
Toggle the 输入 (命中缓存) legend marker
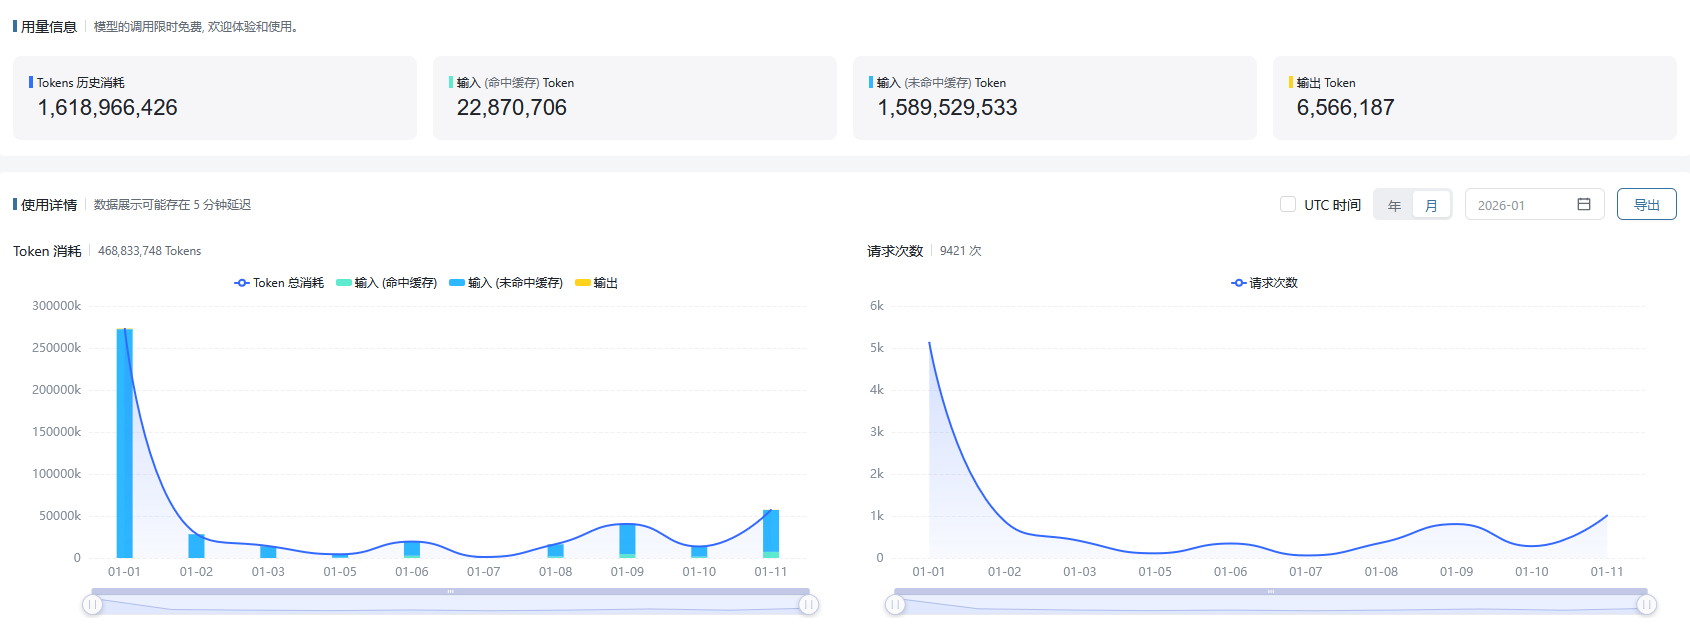[344, 283]
